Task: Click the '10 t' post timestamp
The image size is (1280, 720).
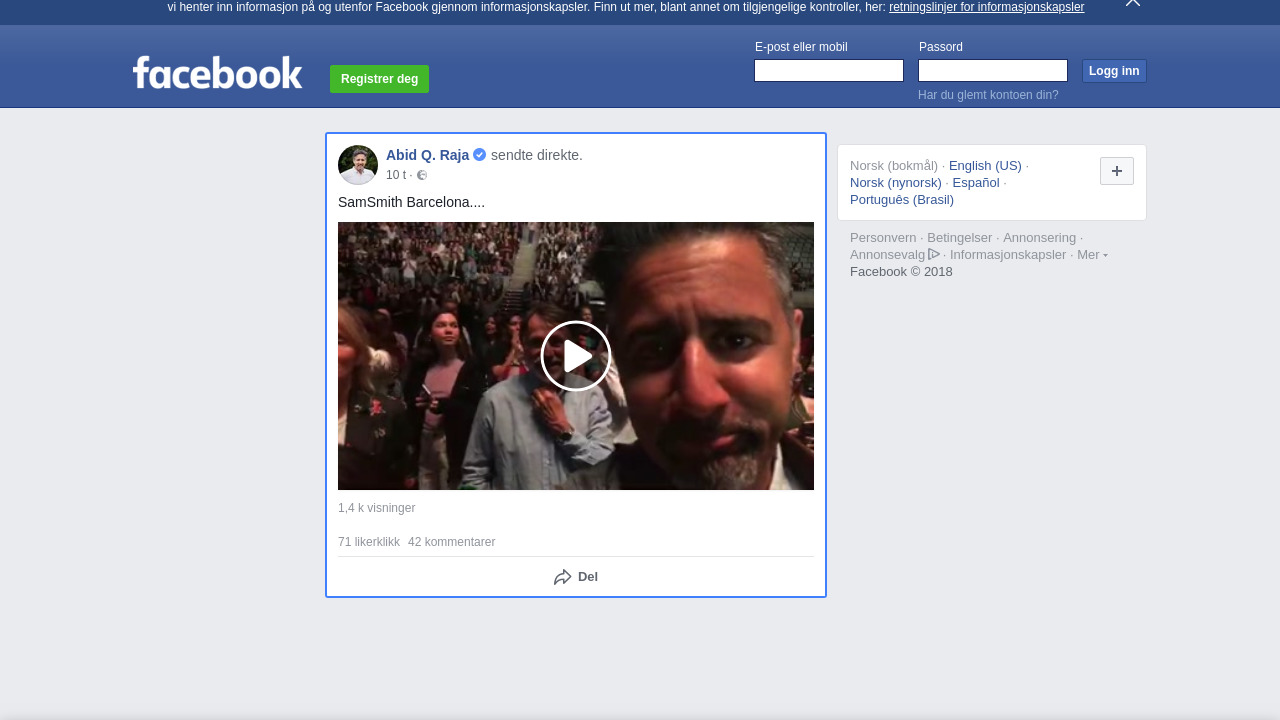Action: pyautogui.click(x=396, y=175)
